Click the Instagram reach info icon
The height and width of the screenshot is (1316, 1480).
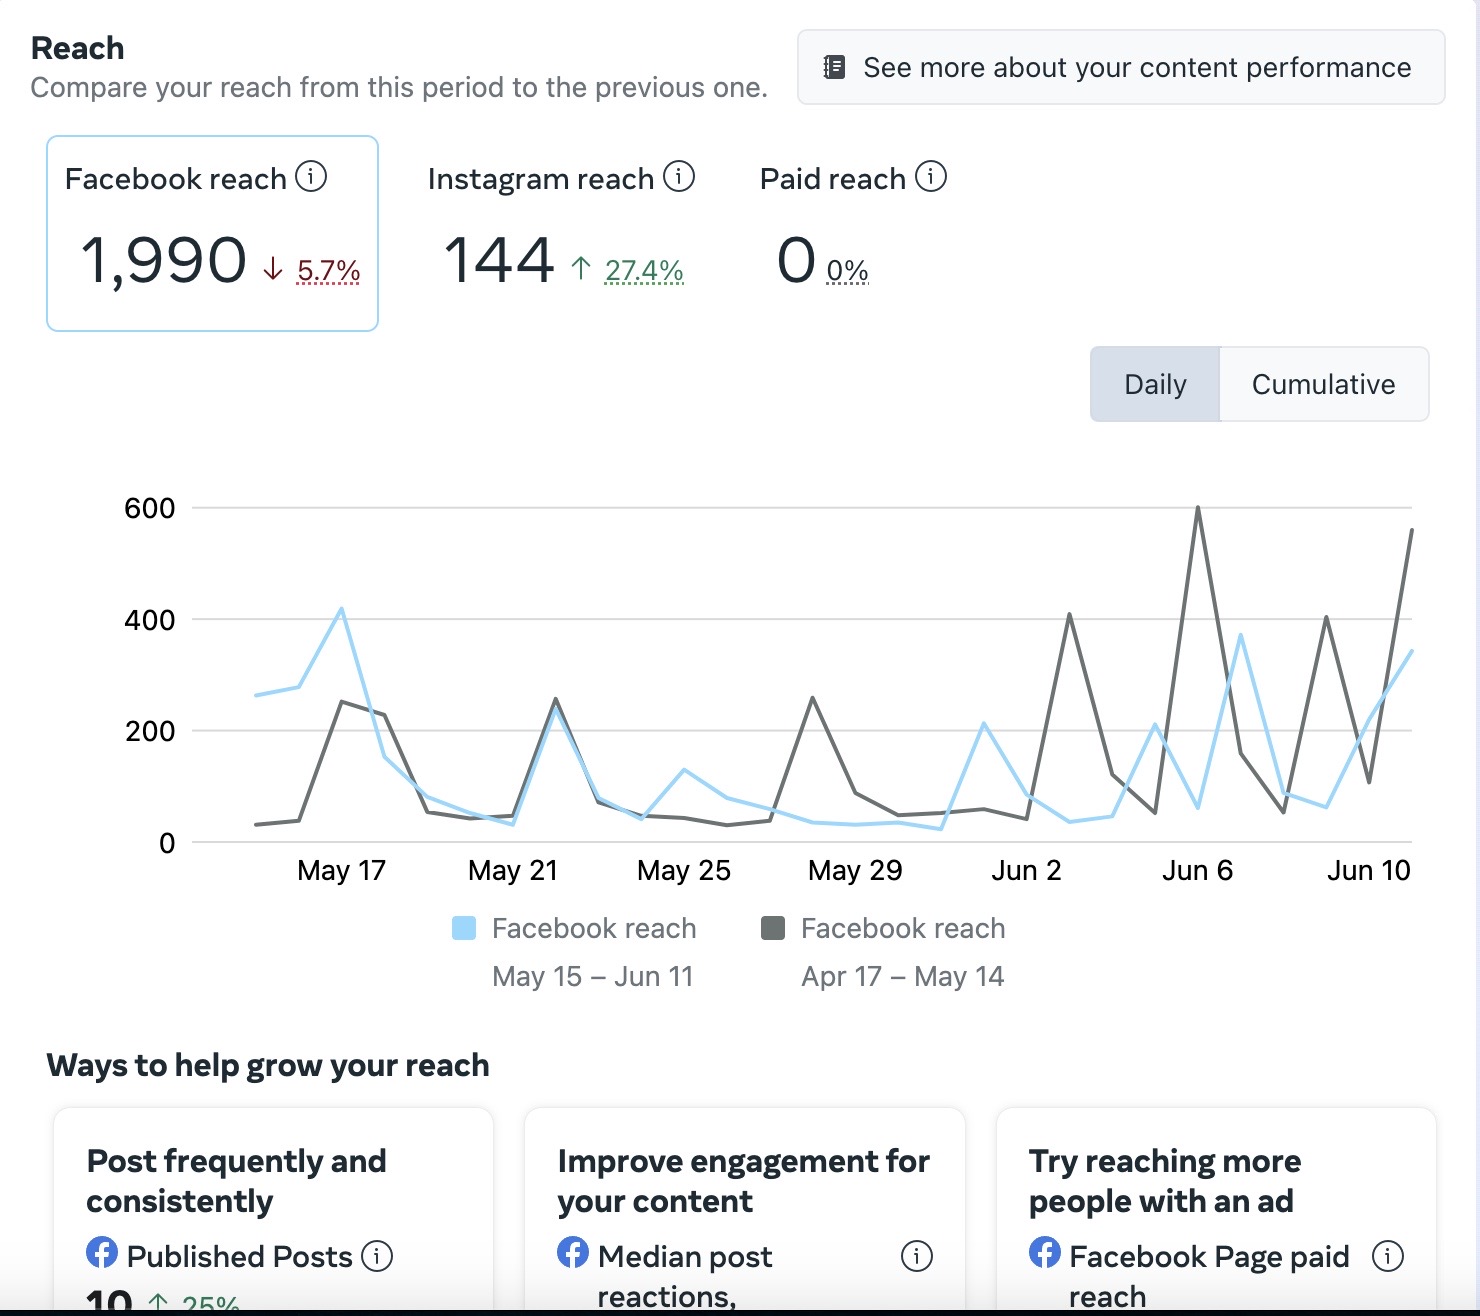[x=679, y=177]
